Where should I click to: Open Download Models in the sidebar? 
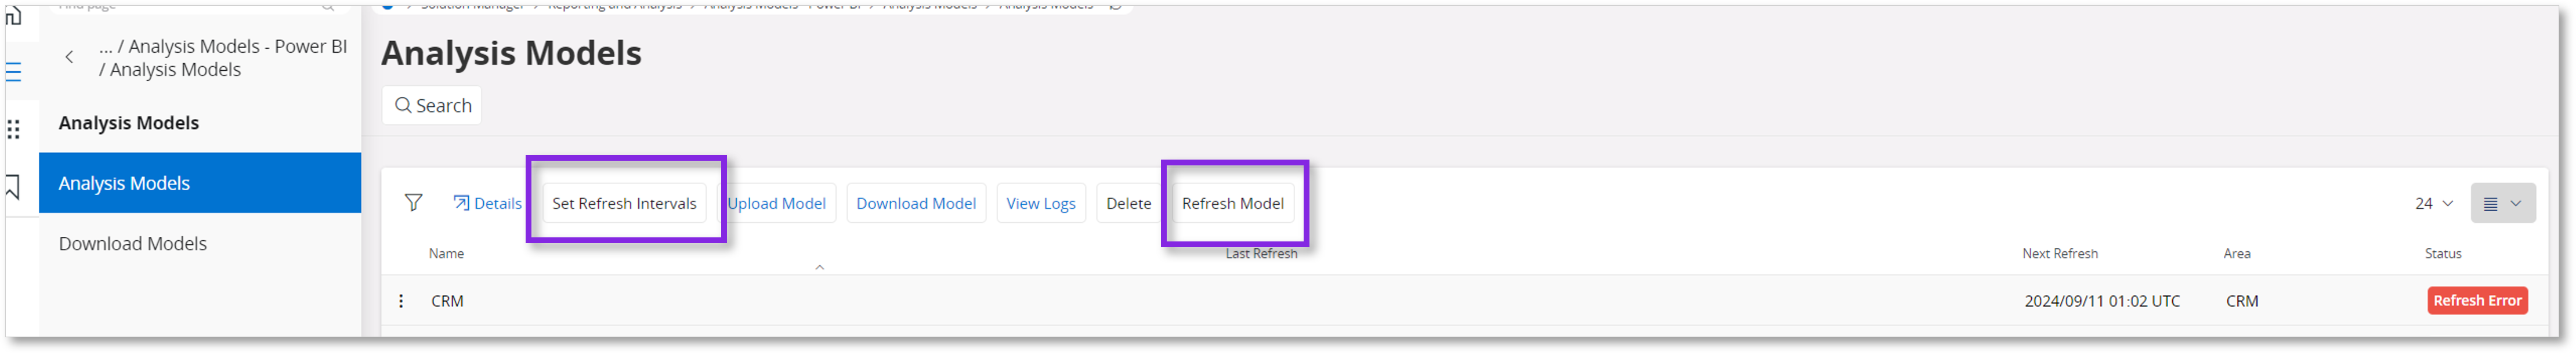tap(133, 244)
